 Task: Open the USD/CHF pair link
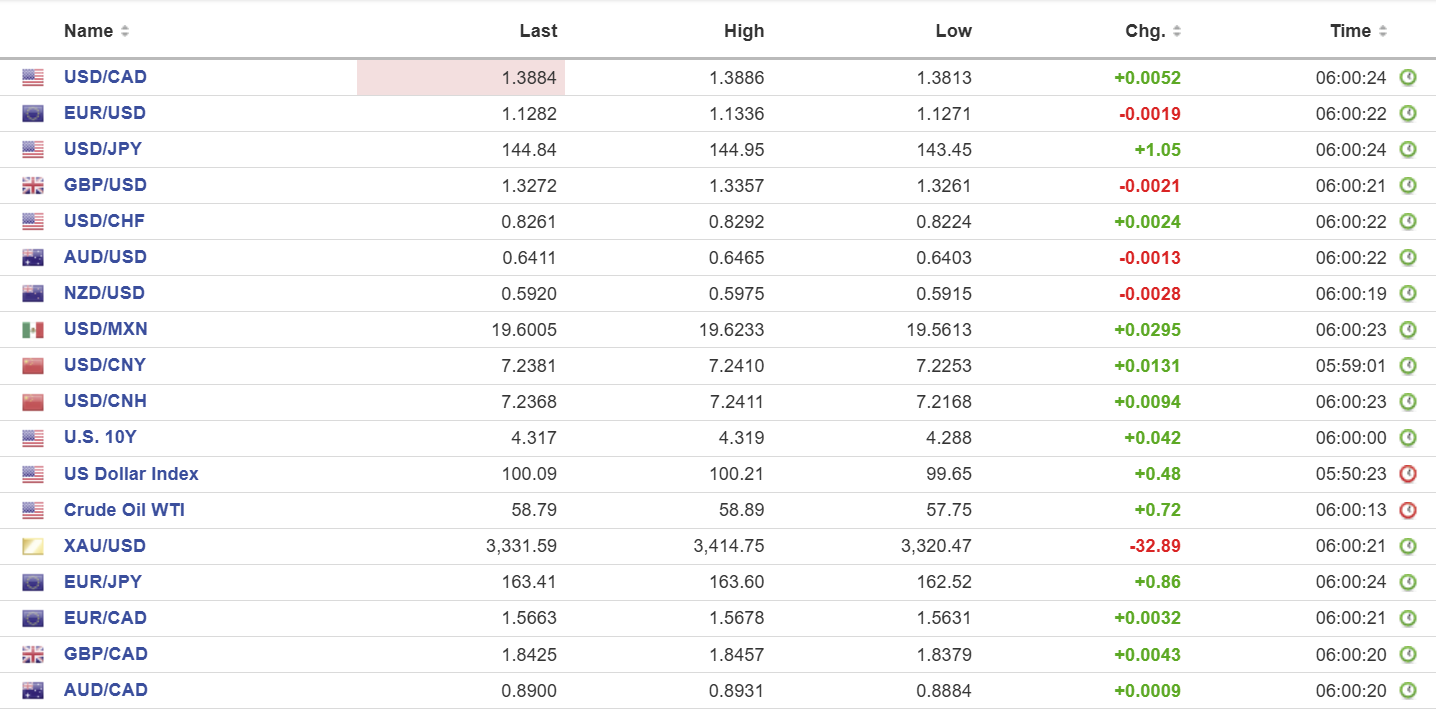[104, 221]
